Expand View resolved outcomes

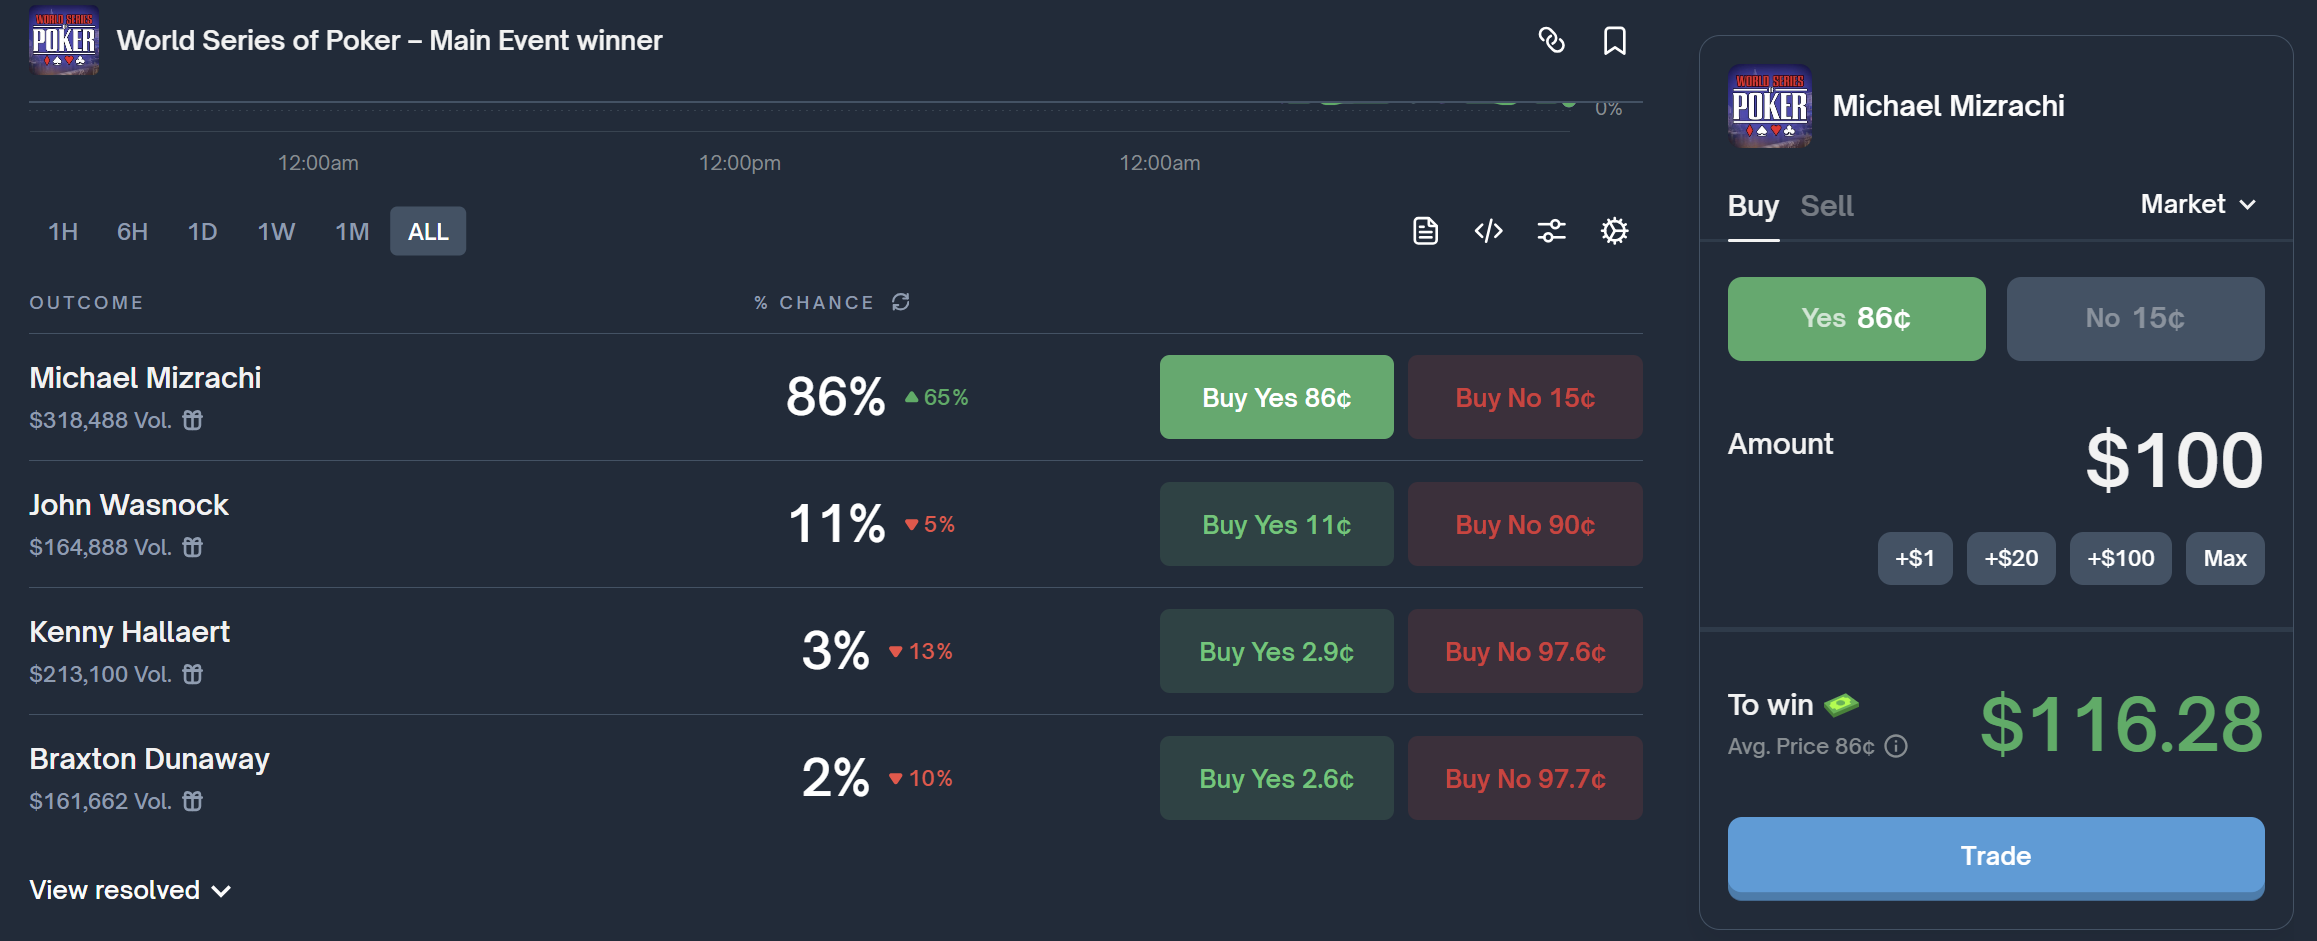point(130,890)
